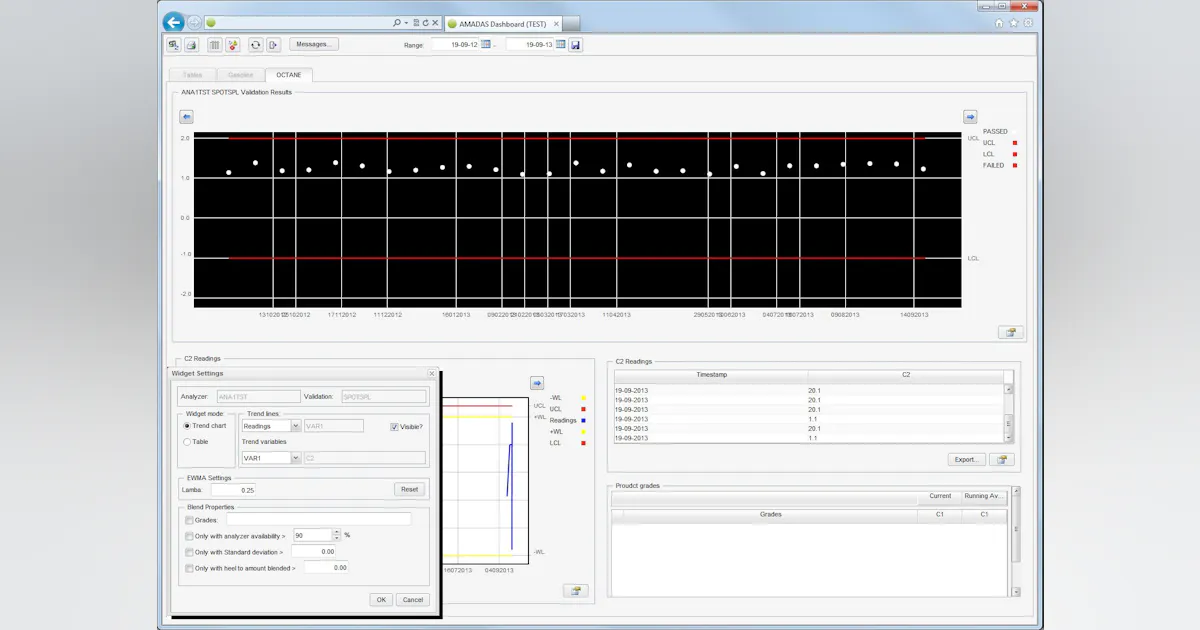Click the red FAILED legend swatch
This screenshot has height=630, width=1200.
(1014, 165)
